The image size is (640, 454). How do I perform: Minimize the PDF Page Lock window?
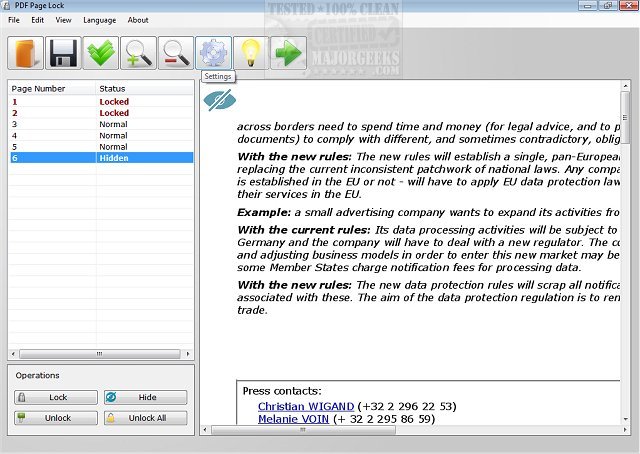(588, 5)
